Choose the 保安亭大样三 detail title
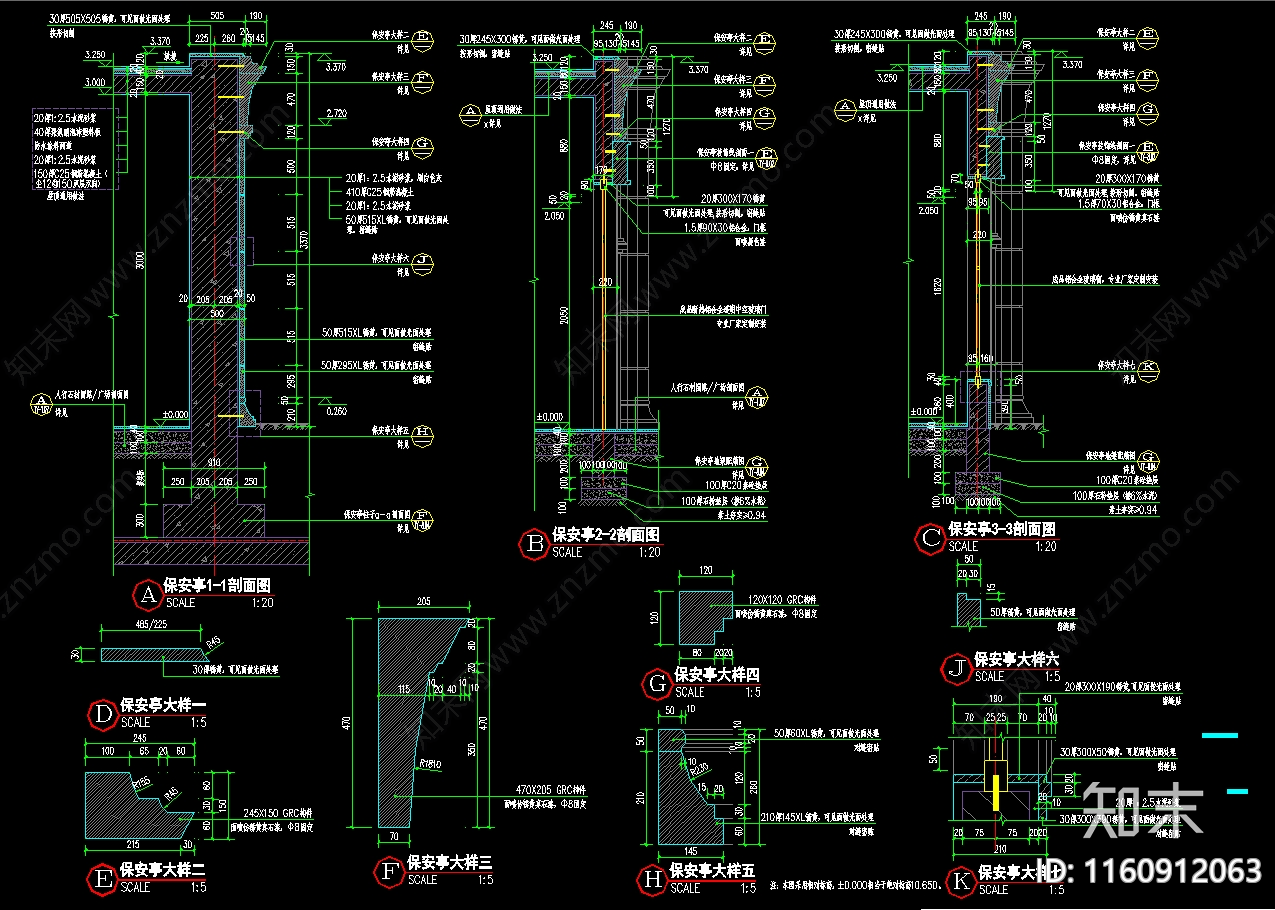This screenshot has height=910, width=1275. 449,863
